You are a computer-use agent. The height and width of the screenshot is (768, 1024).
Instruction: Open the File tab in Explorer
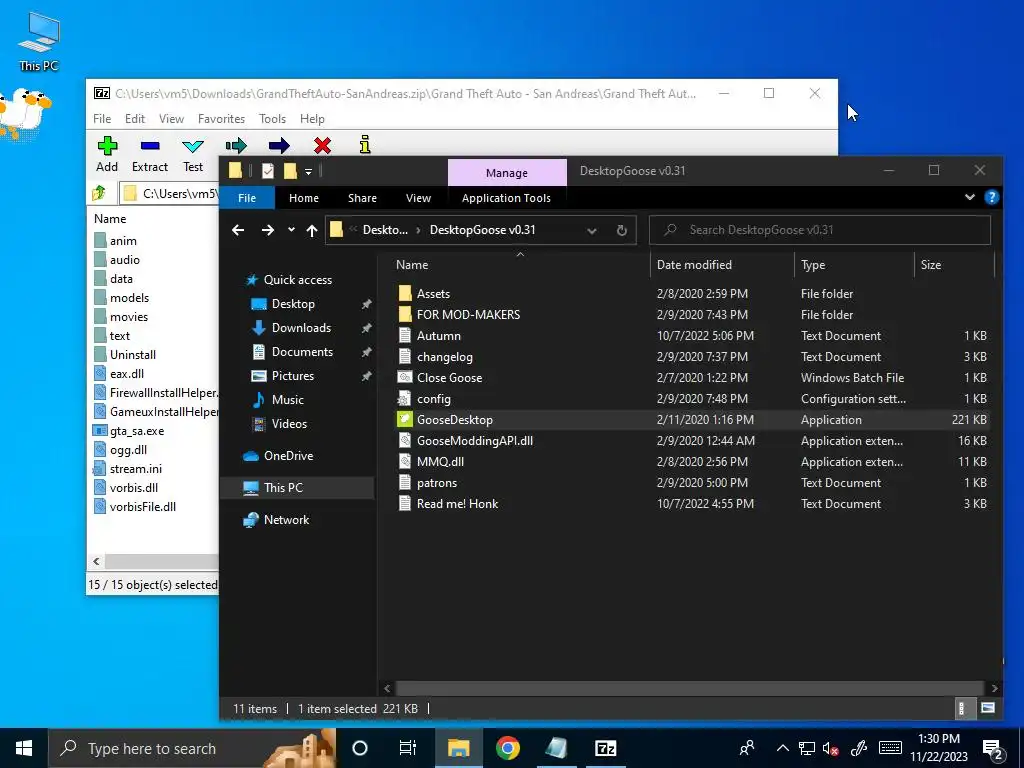247,198
